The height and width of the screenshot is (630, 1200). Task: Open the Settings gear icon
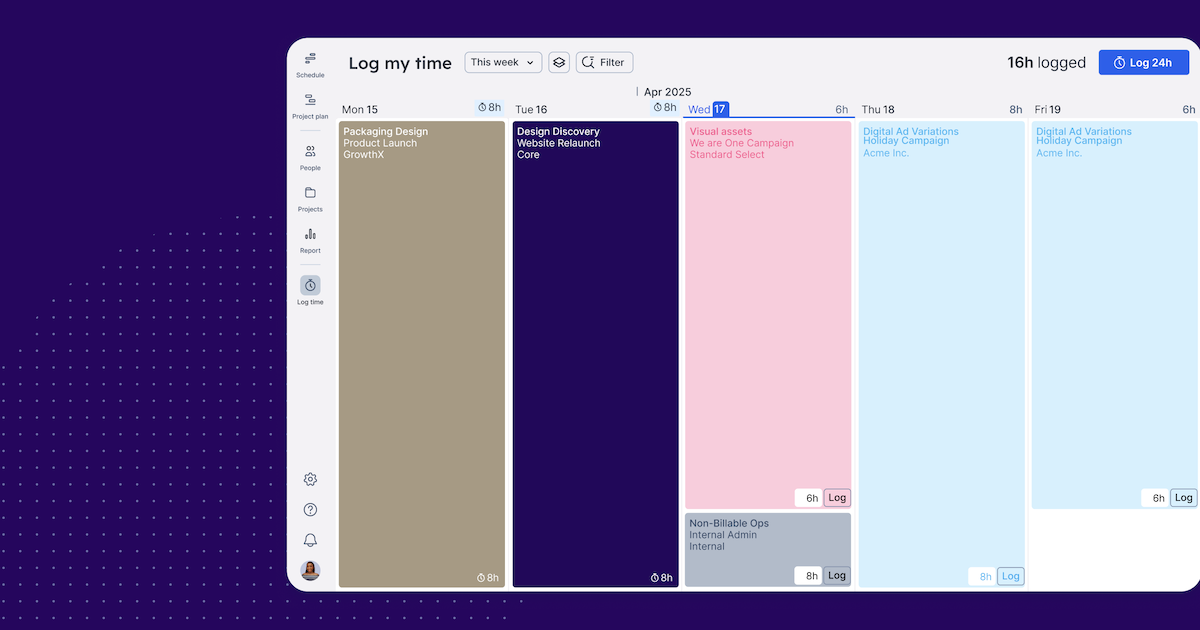[310, 479]
